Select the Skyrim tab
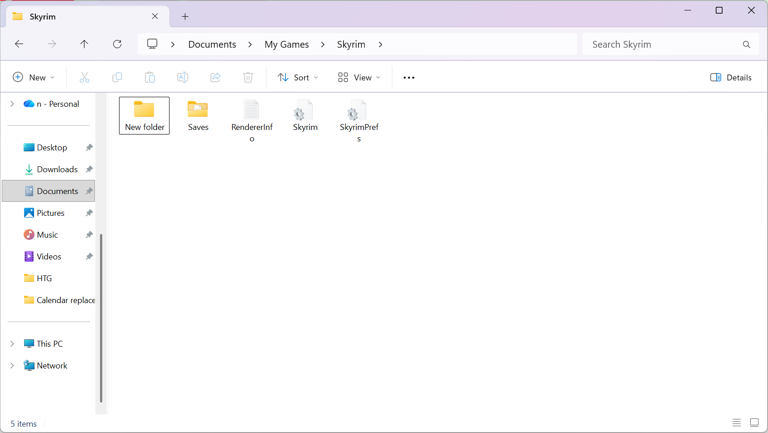Image resolution: width=768 pixels, height=433 pixels. coord(80,16)
